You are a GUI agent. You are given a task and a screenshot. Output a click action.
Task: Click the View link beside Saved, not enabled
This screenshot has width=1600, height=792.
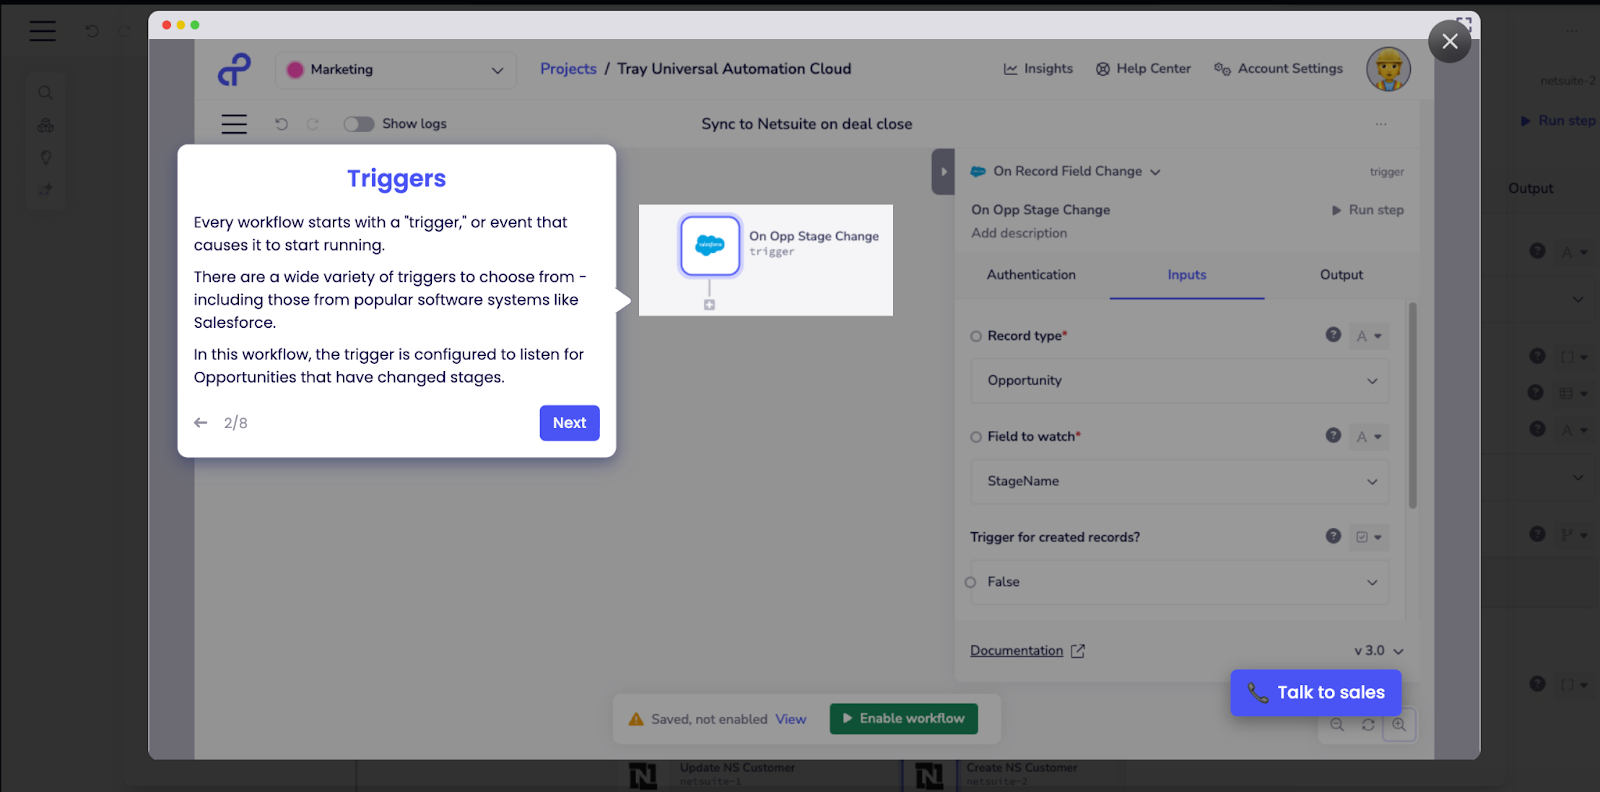(790, 719)
